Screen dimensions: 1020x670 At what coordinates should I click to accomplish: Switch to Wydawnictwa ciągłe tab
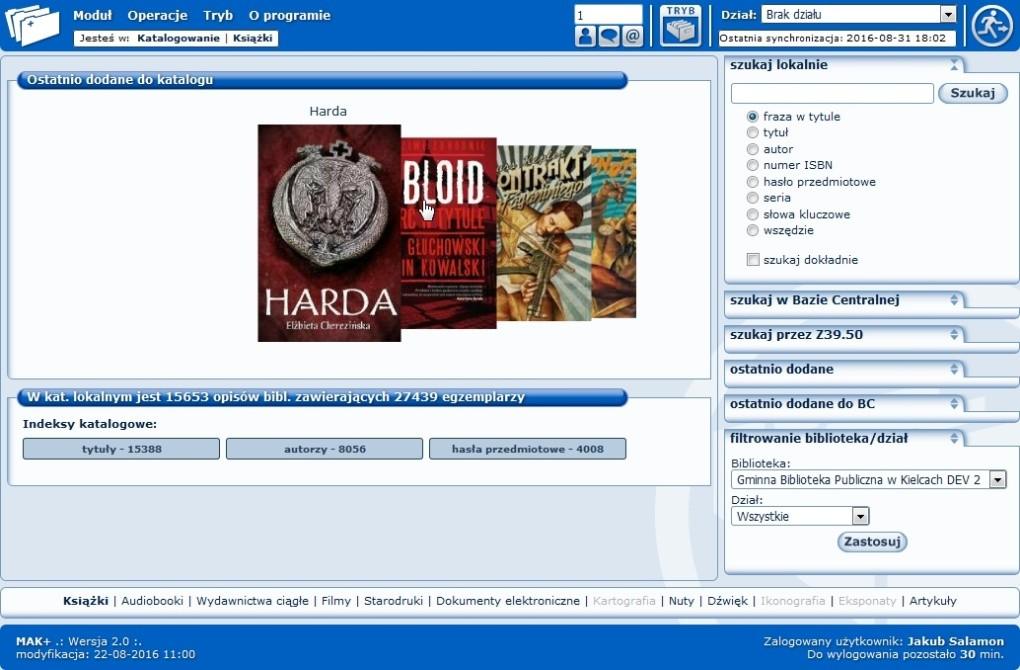tap(252, 601)
